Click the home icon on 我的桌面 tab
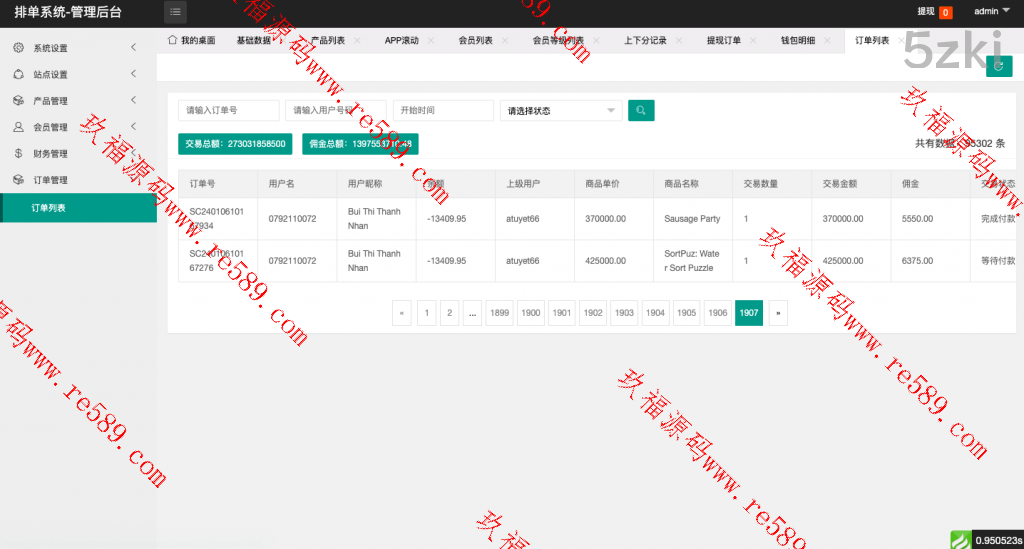This screenshot has height=549, width=1024. [172, 40]
